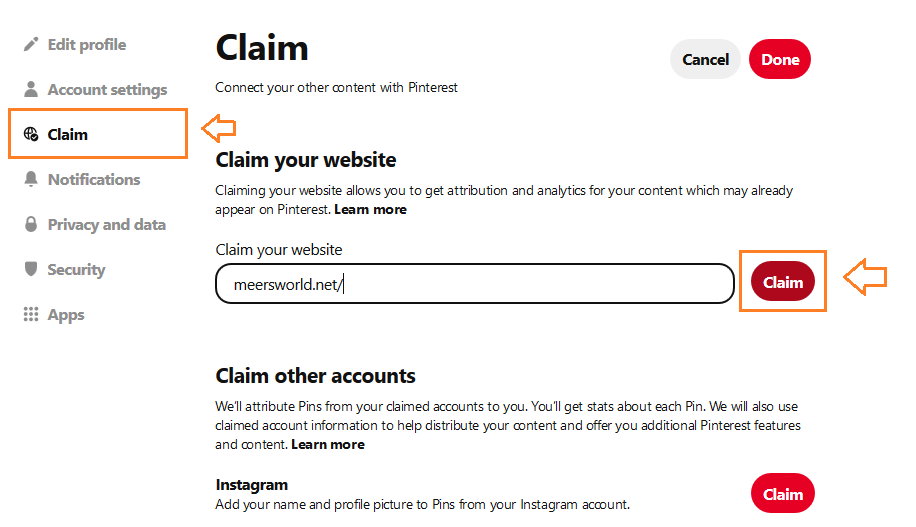Open the Edit profile settings page
Screen dimensions: 916x527
click(x=86, y=45)
